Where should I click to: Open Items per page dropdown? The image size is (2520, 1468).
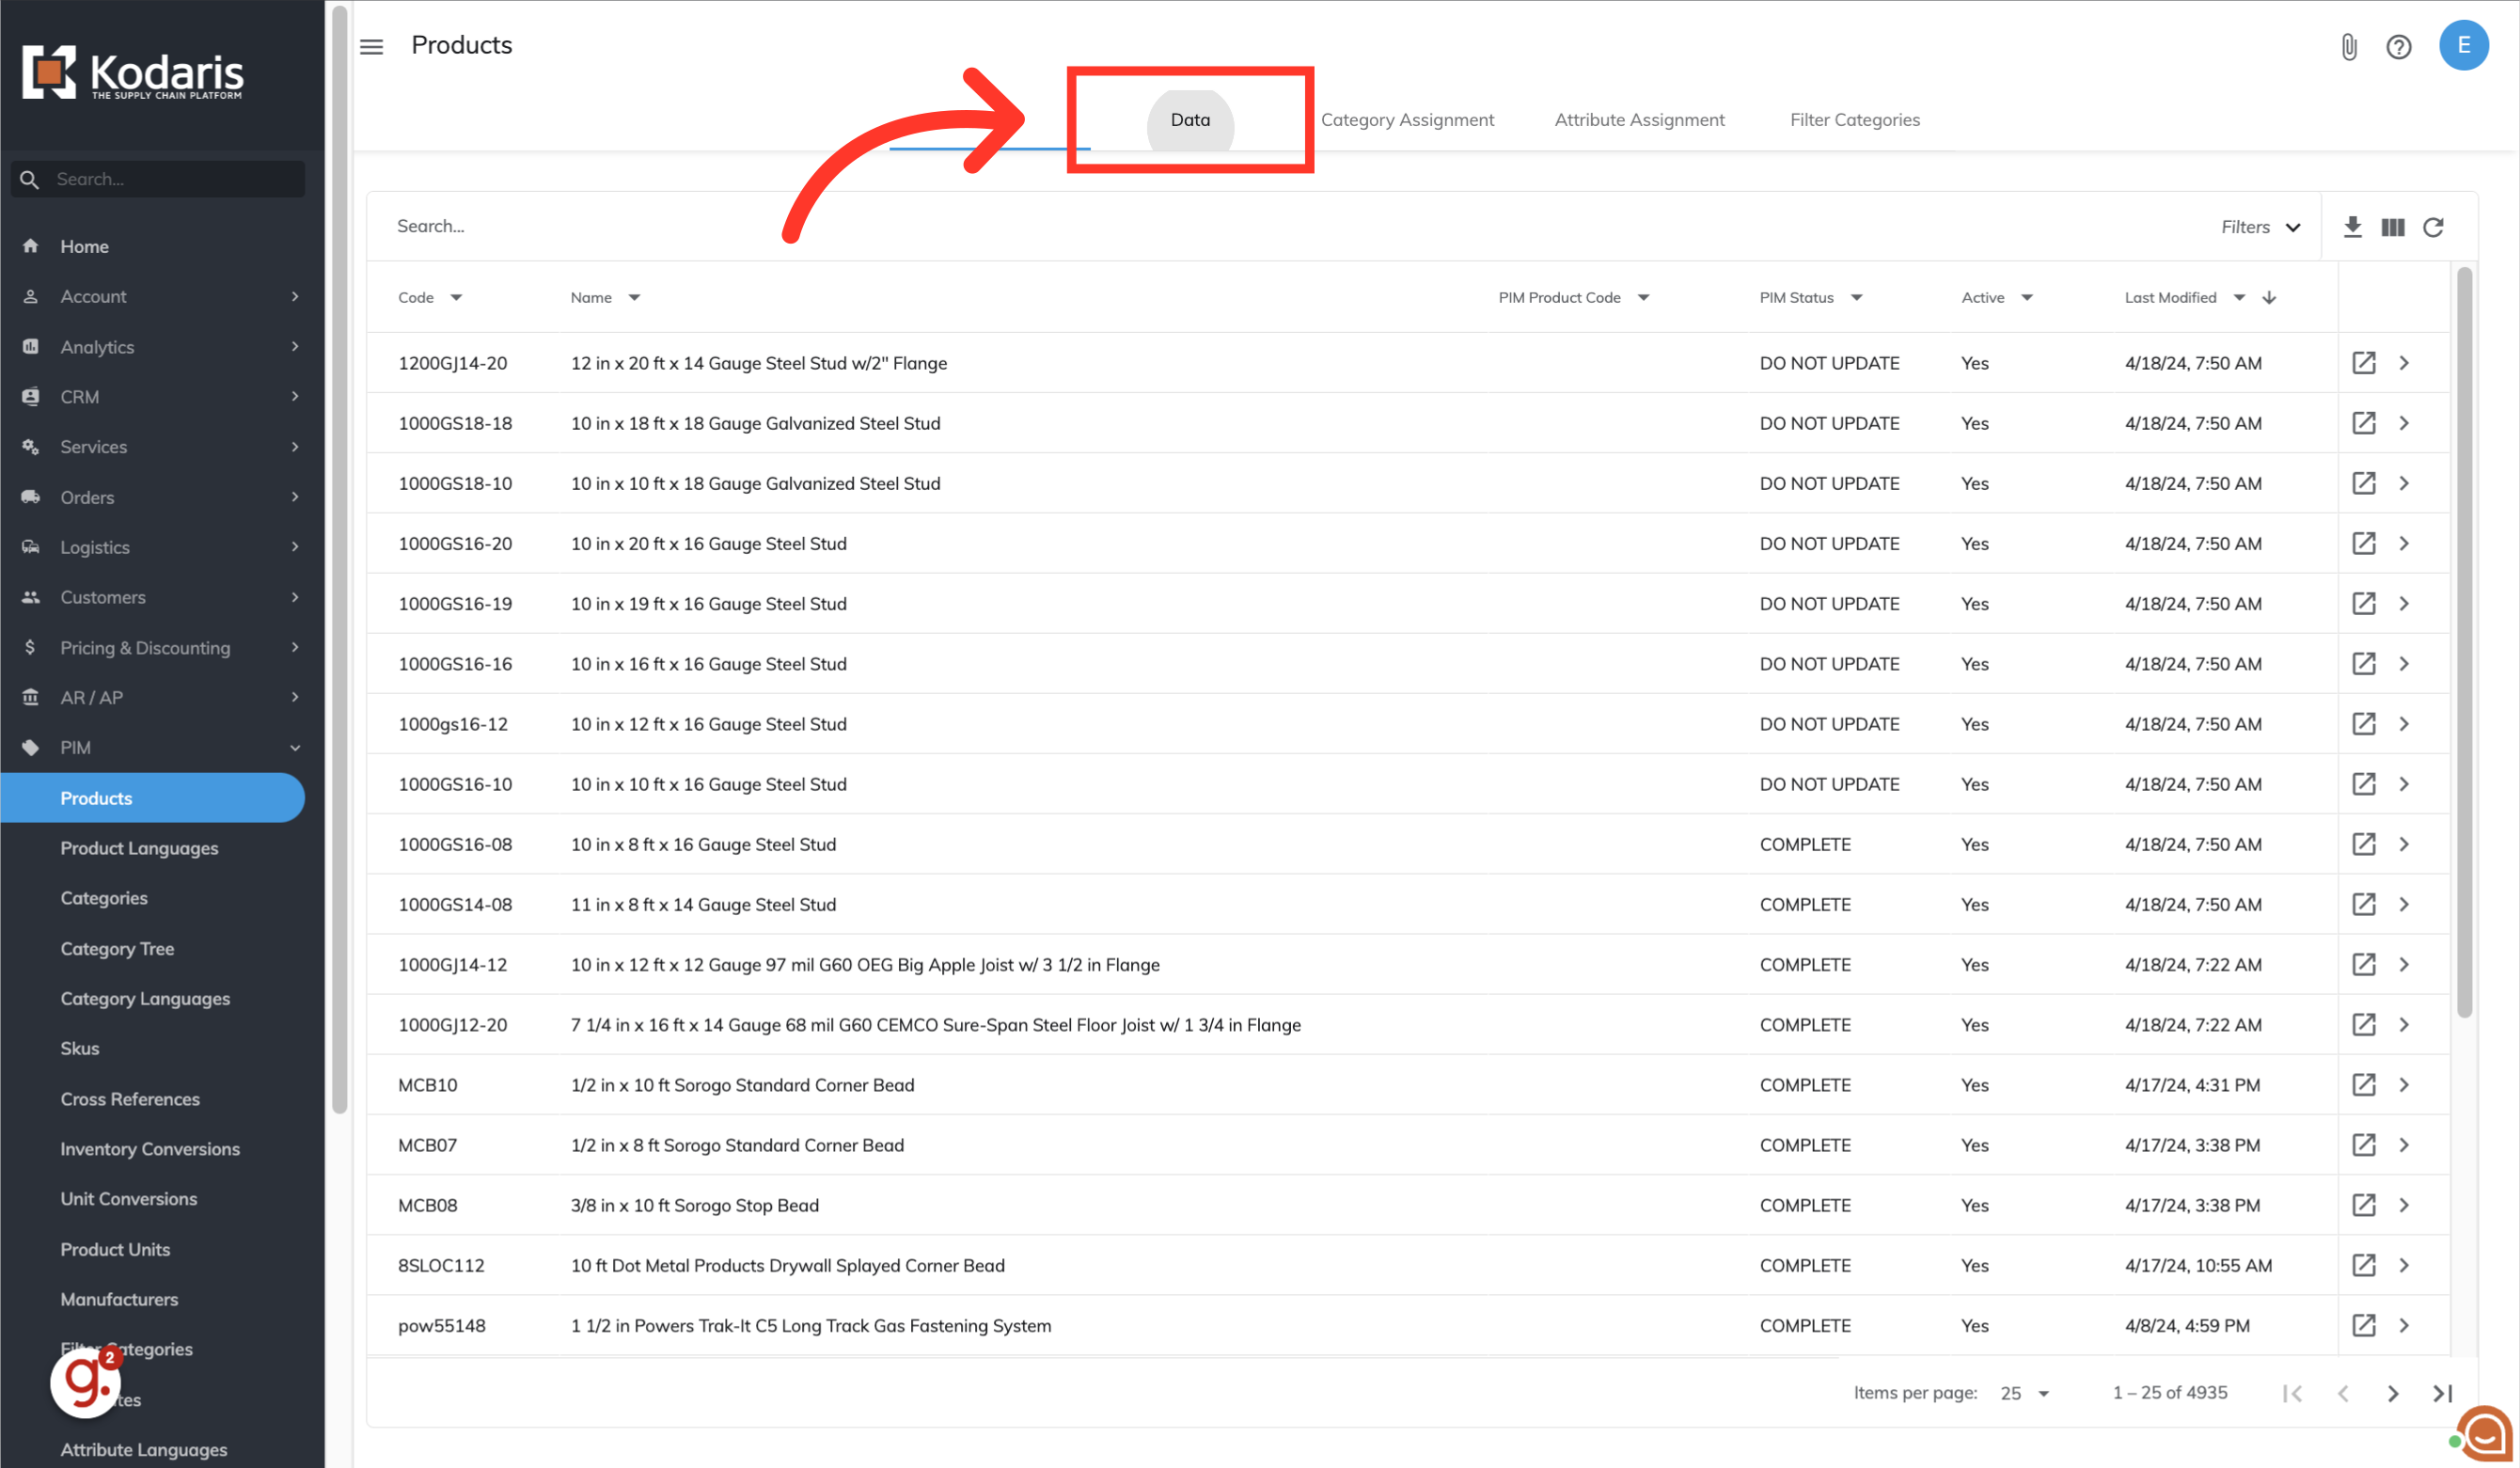click(x=2025, y=1393)
